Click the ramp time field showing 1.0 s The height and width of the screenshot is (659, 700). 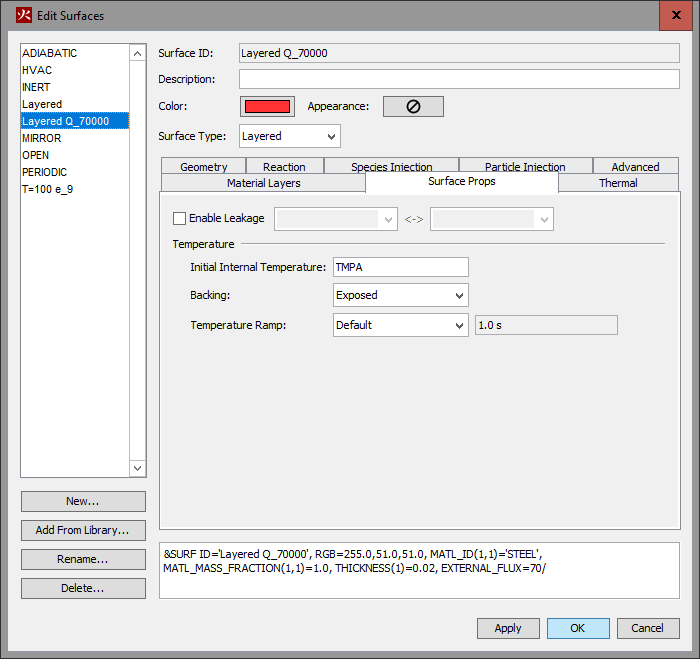[x=546, y=325]
